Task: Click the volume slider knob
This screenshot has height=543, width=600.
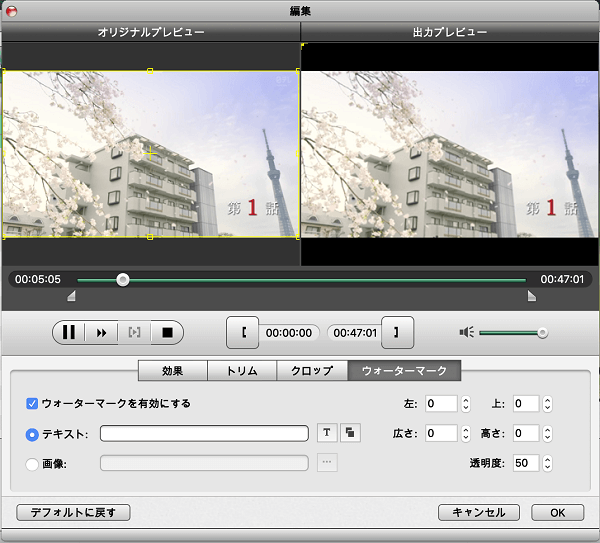Action: click(542, 333)
